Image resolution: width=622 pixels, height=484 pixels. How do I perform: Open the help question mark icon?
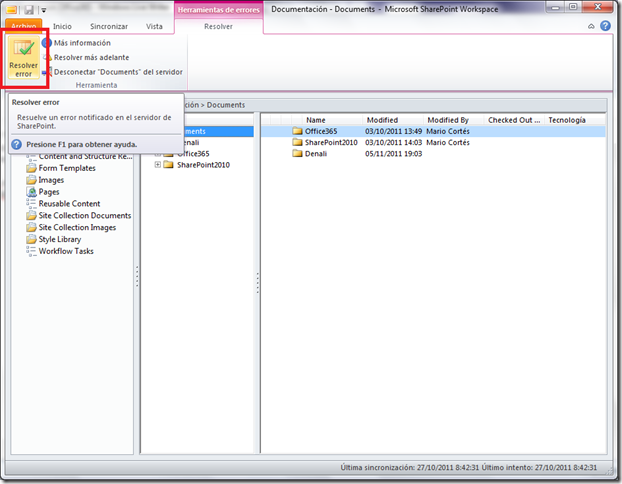[605, 26]
